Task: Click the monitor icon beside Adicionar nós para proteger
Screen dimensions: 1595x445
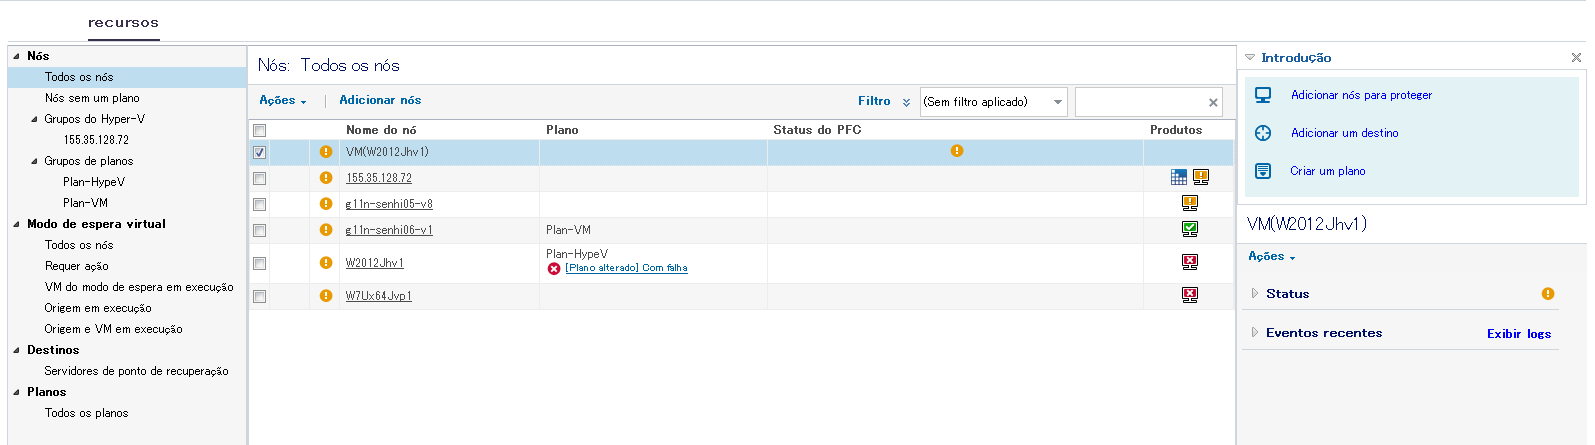Action: click(1263, 95)
